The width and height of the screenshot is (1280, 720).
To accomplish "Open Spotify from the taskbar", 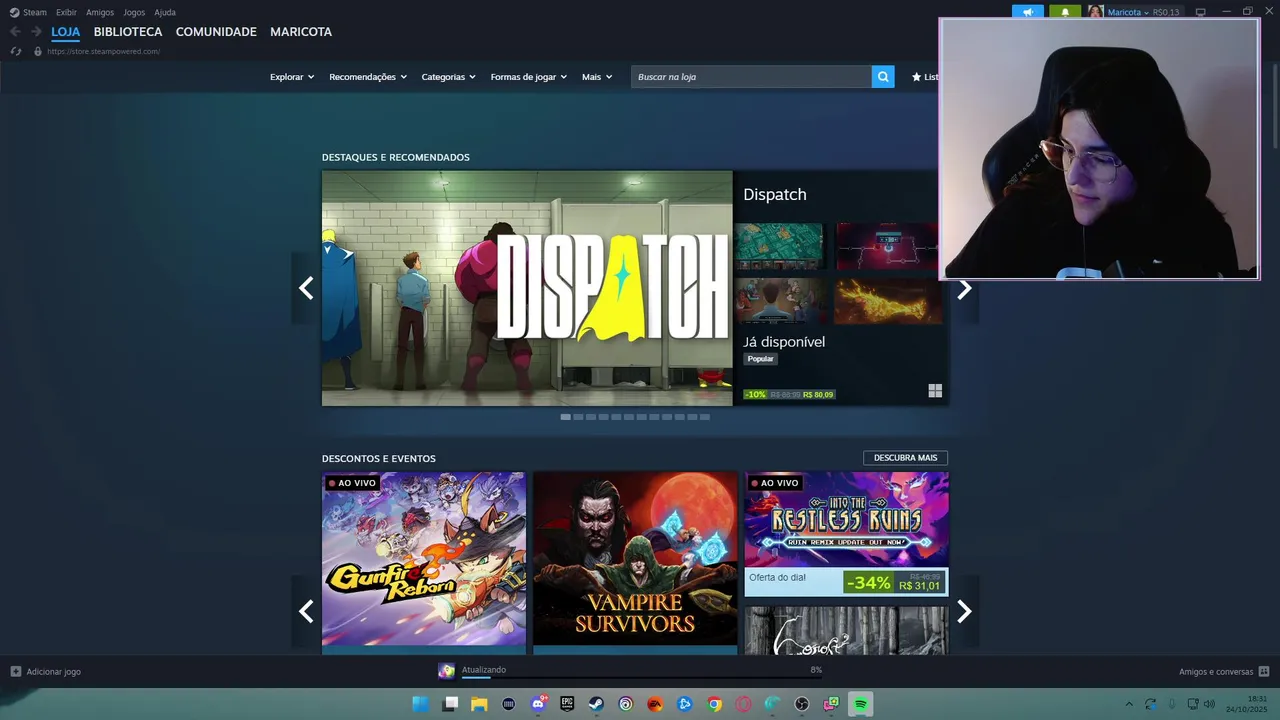I will [x=860, y=704].
